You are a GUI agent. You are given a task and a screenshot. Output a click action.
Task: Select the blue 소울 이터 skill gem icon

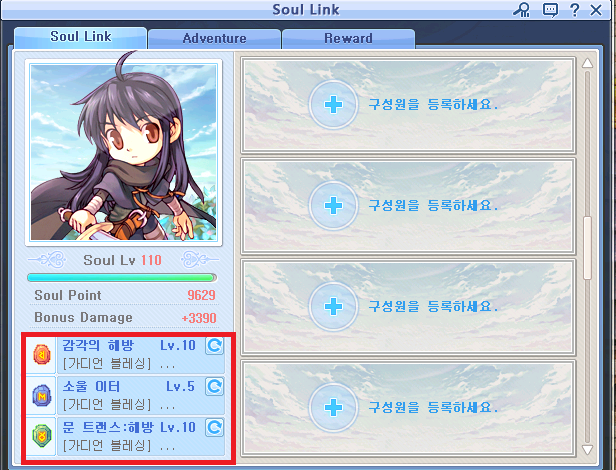(x=42, y=395)
